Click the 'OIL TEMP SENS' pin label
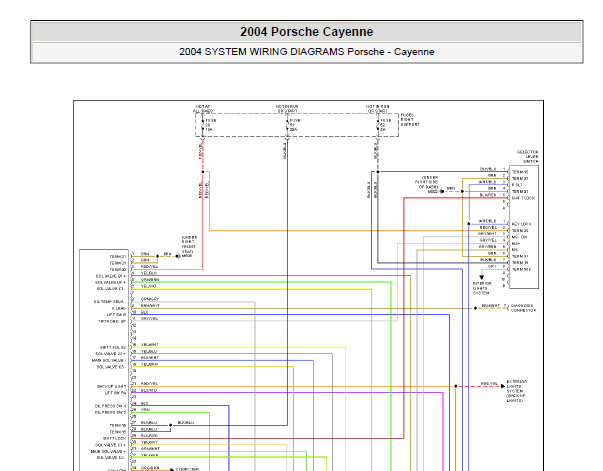 point(110,302)
